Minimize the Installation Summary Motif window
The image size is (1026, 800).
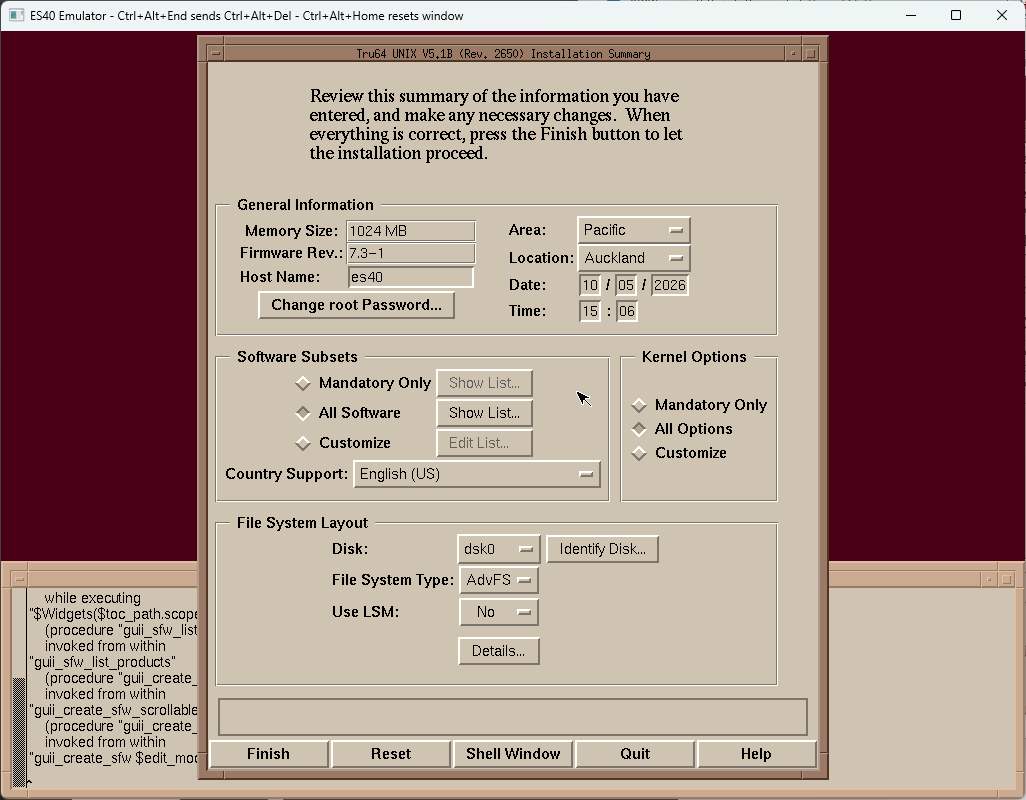coord(793,54)
